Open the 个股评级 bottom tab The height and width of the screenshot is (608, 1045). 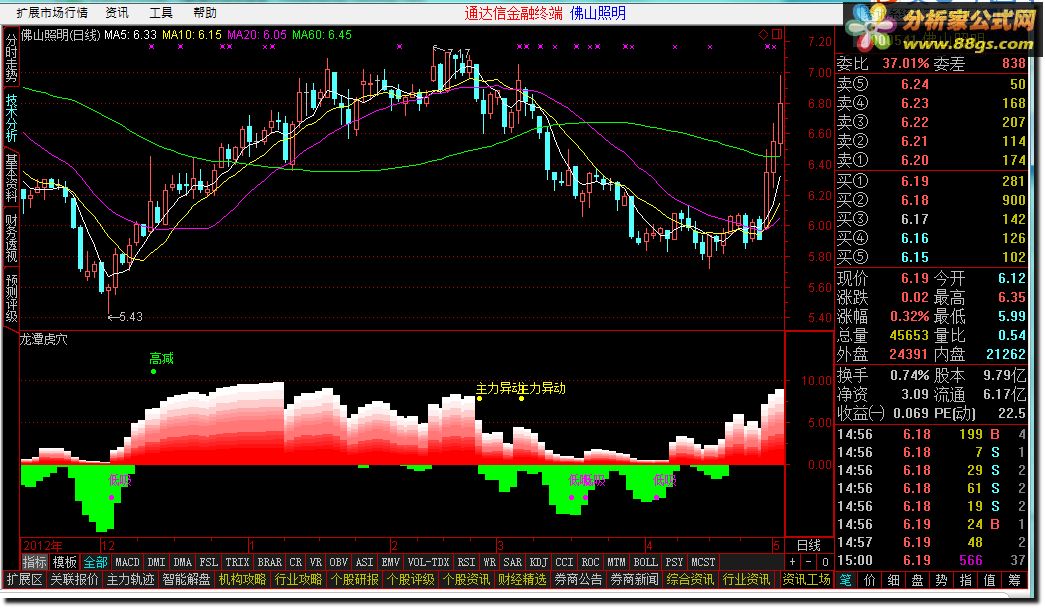(411, 579)
